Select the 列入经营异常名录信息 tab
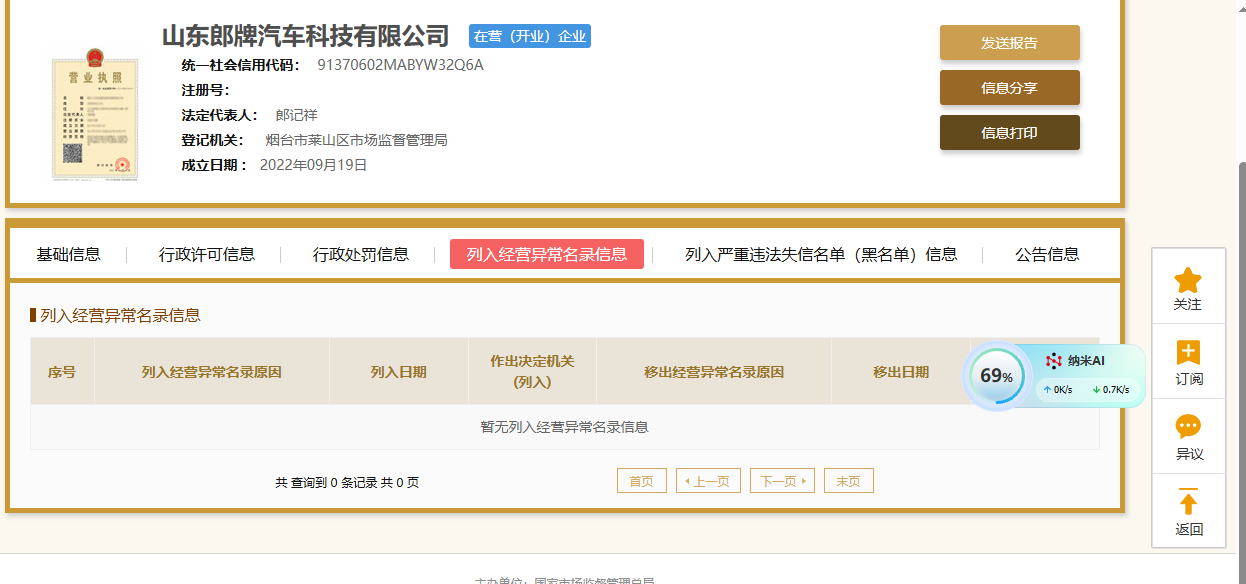The image size is (1246, 584). pyautogui.click(x=547, y=254)
